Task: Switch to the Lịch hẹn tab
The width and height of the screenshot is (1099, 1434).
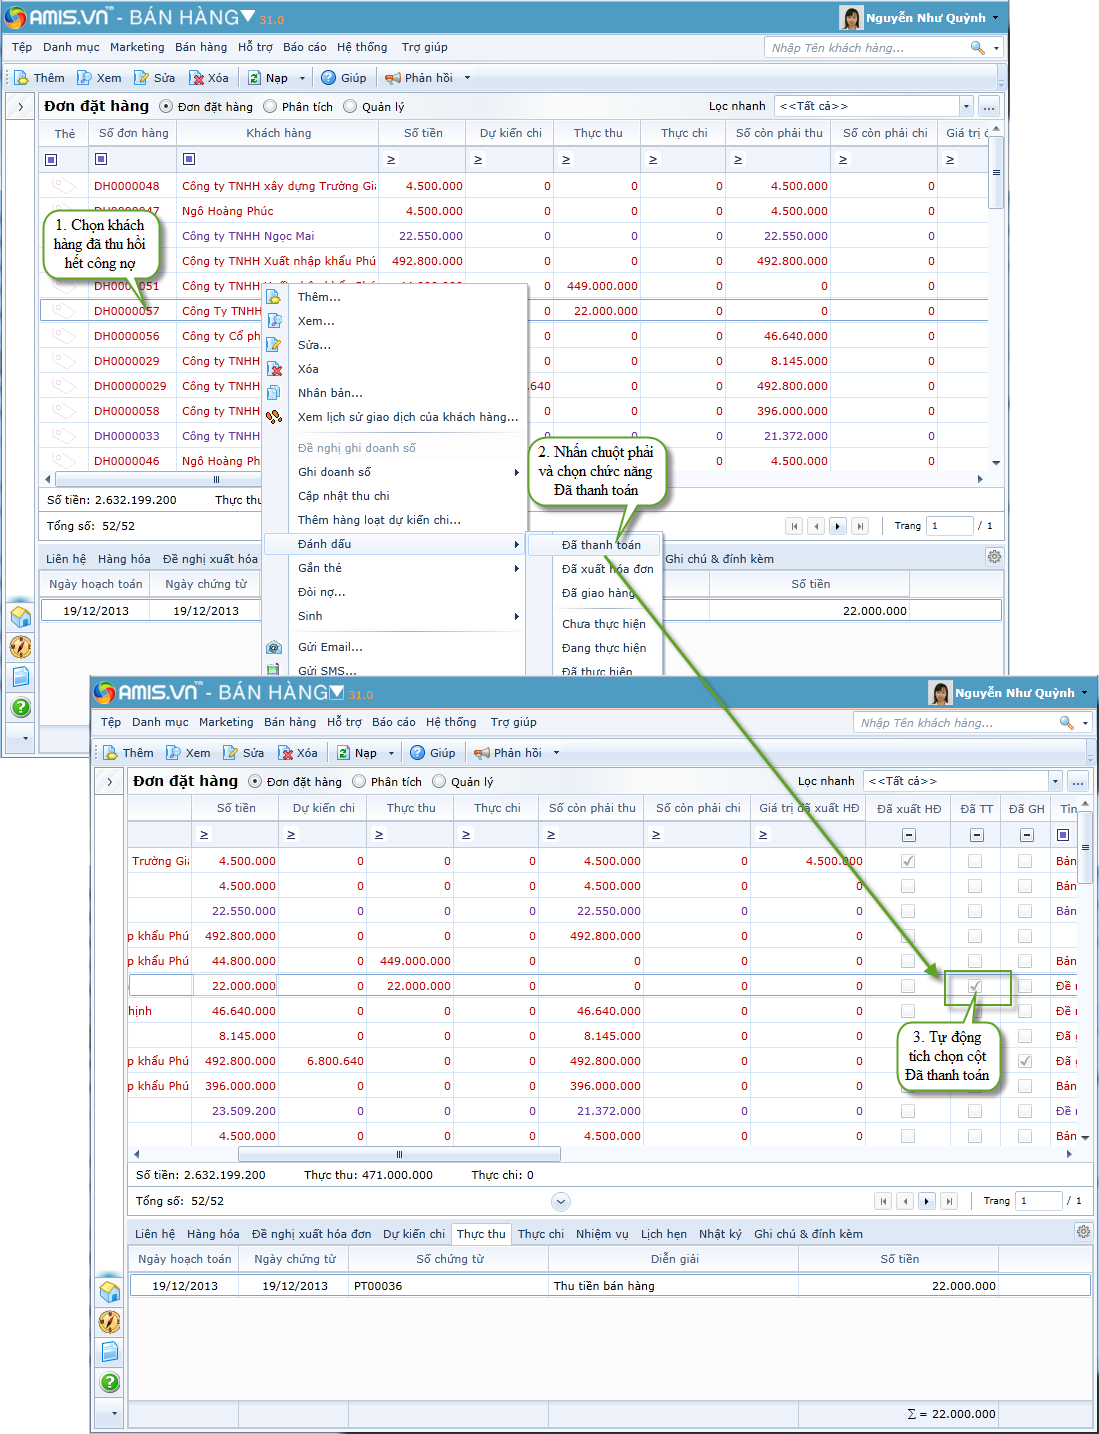Action: [664, 1234]
